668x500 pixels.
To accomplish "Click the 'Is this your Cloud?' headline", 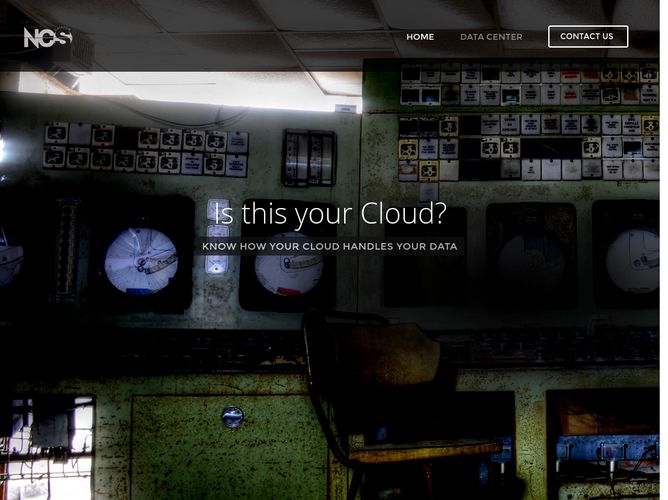I will 330,213.
